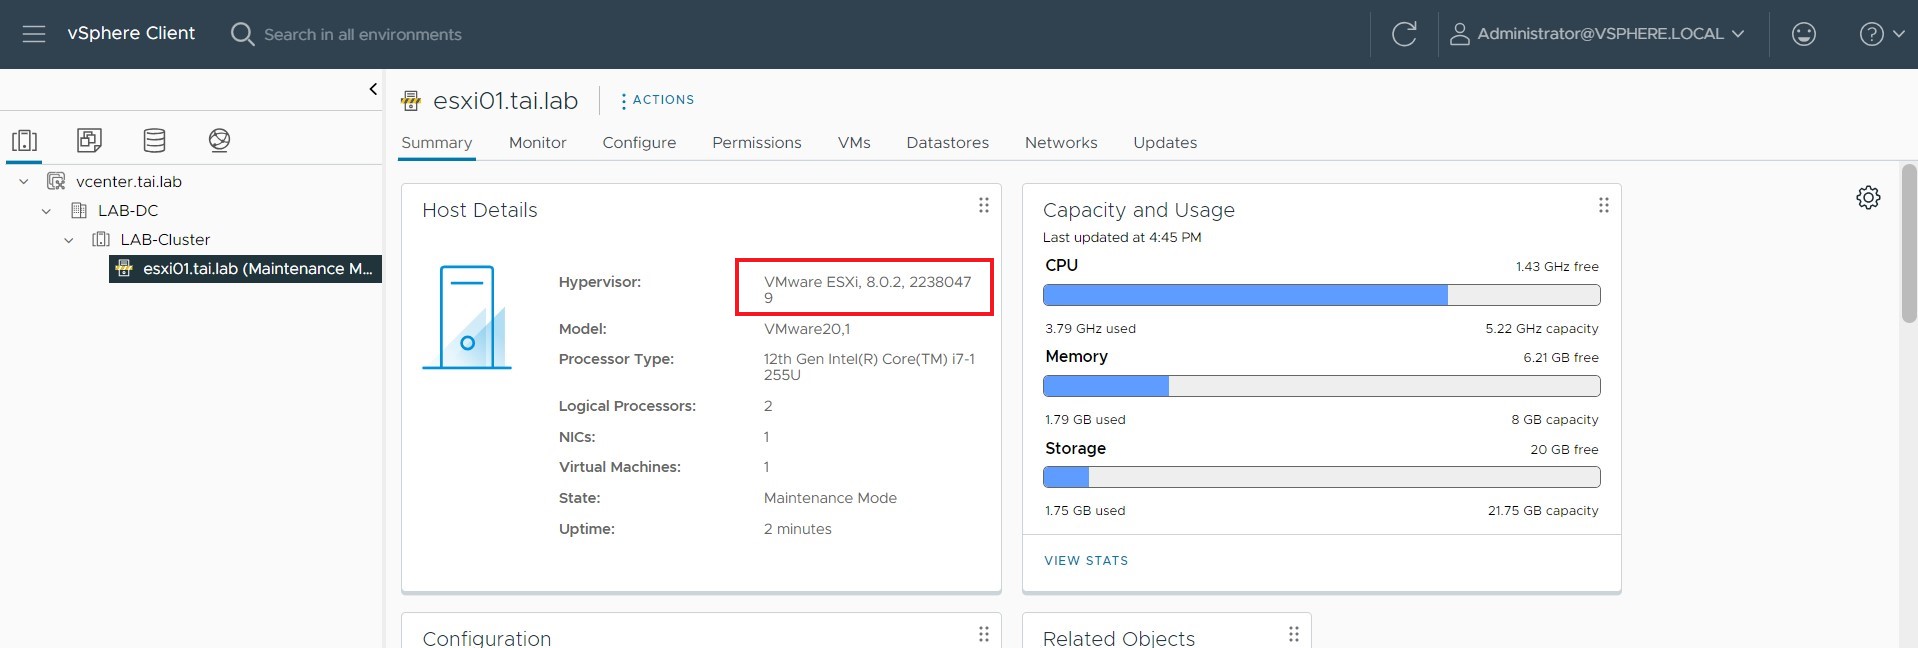Click the Related Objects card heading

[1118, 638]
